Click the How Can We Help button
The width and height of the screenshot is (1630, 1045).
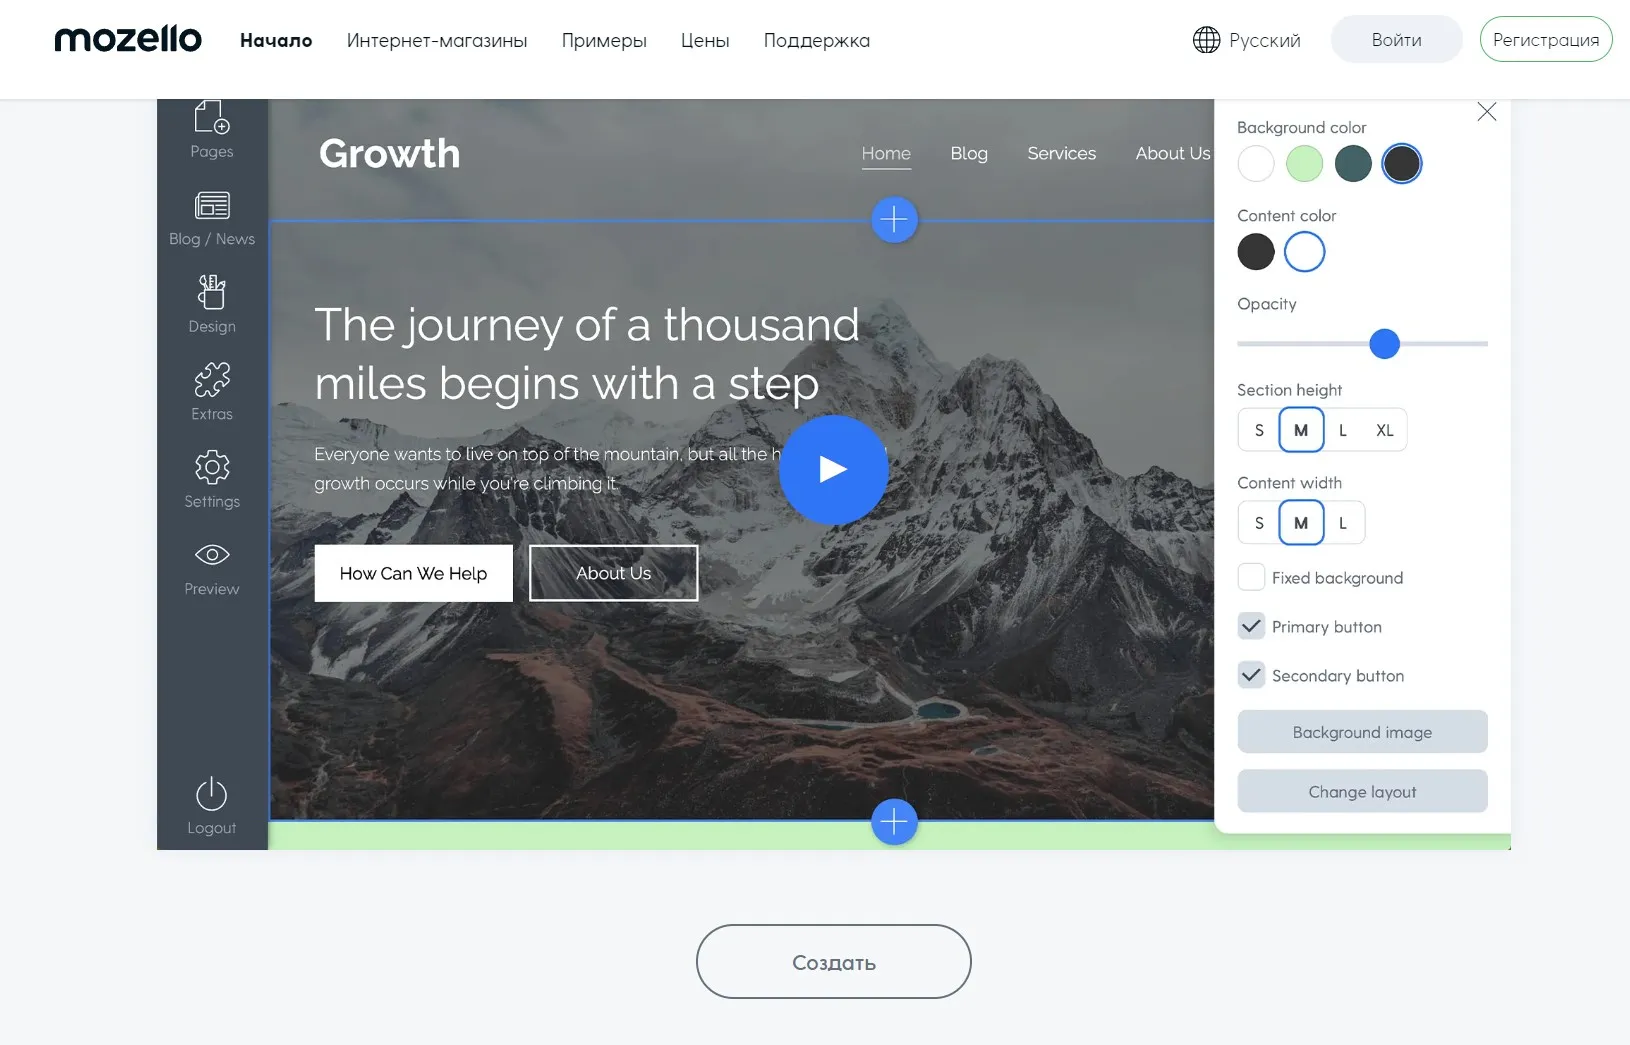(413, 573)
